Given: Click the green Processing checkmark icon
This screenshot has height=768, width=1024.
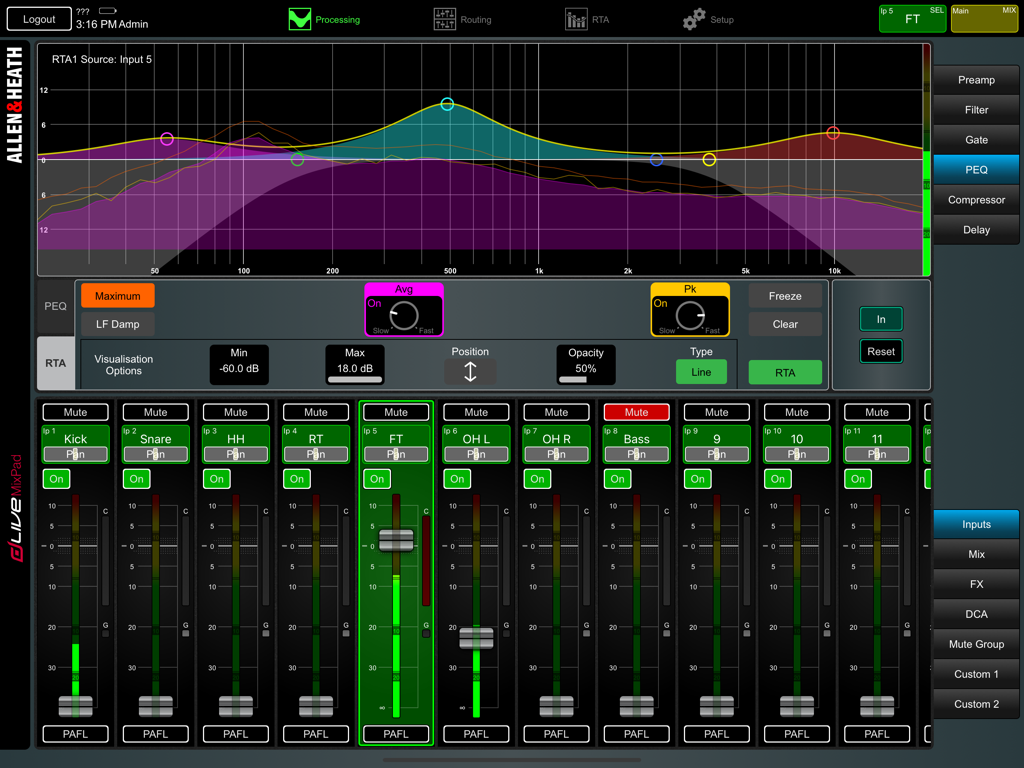Looking at the screenshot, I should click(298, 18).
